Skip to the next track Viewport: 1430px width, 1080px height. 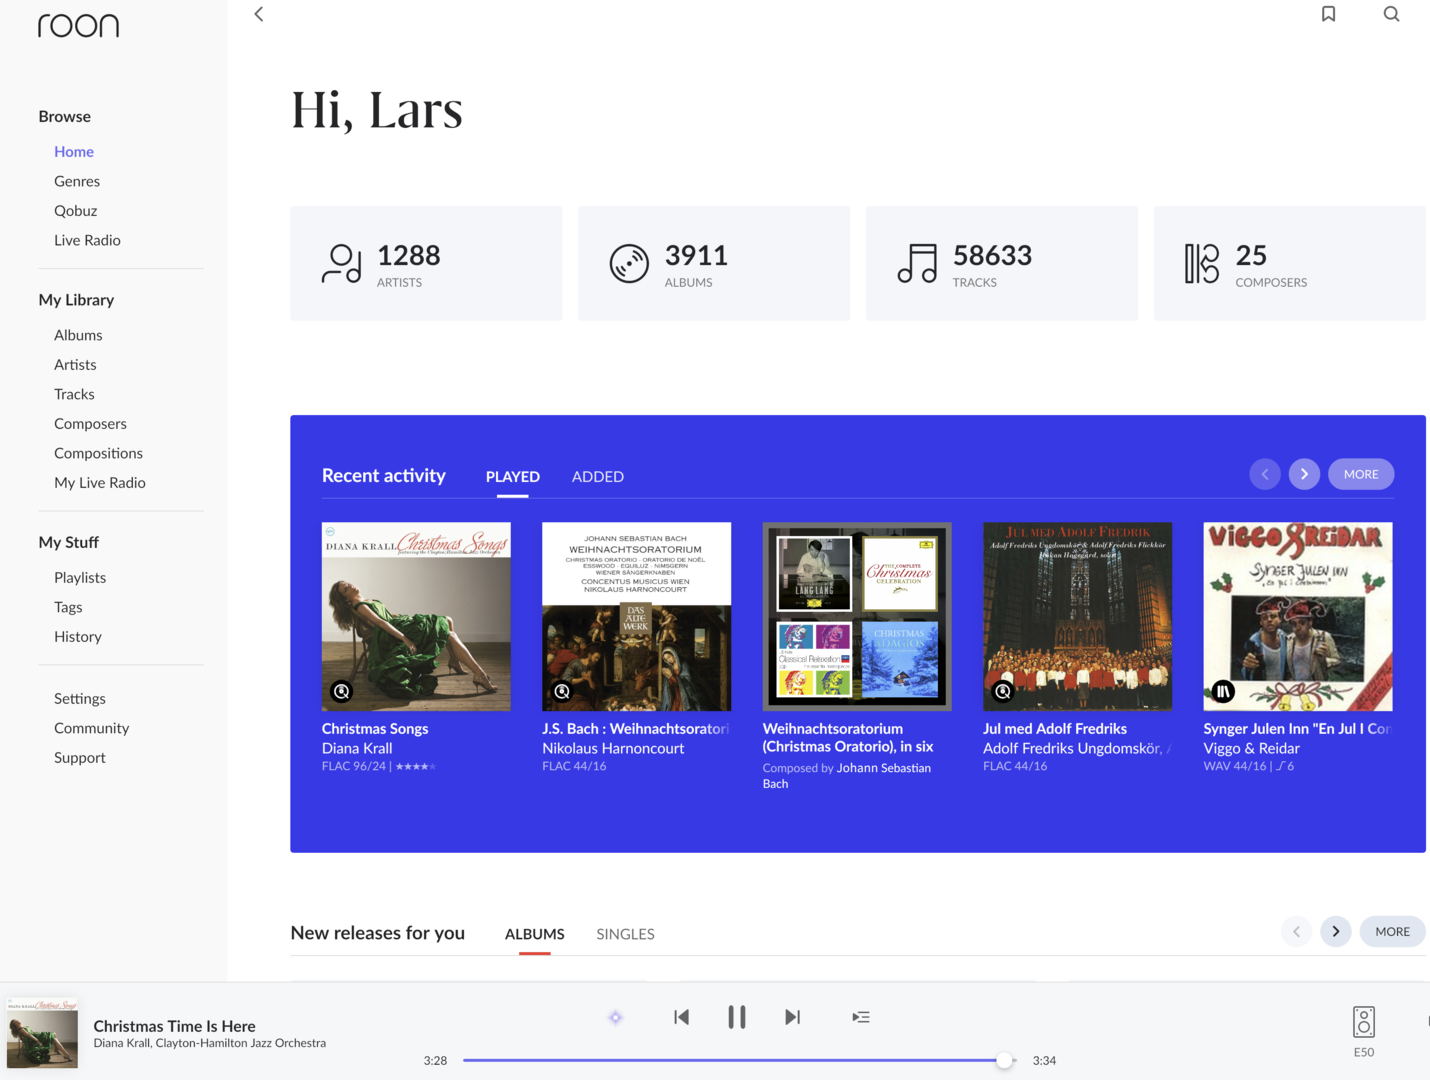pos(792,1017)
